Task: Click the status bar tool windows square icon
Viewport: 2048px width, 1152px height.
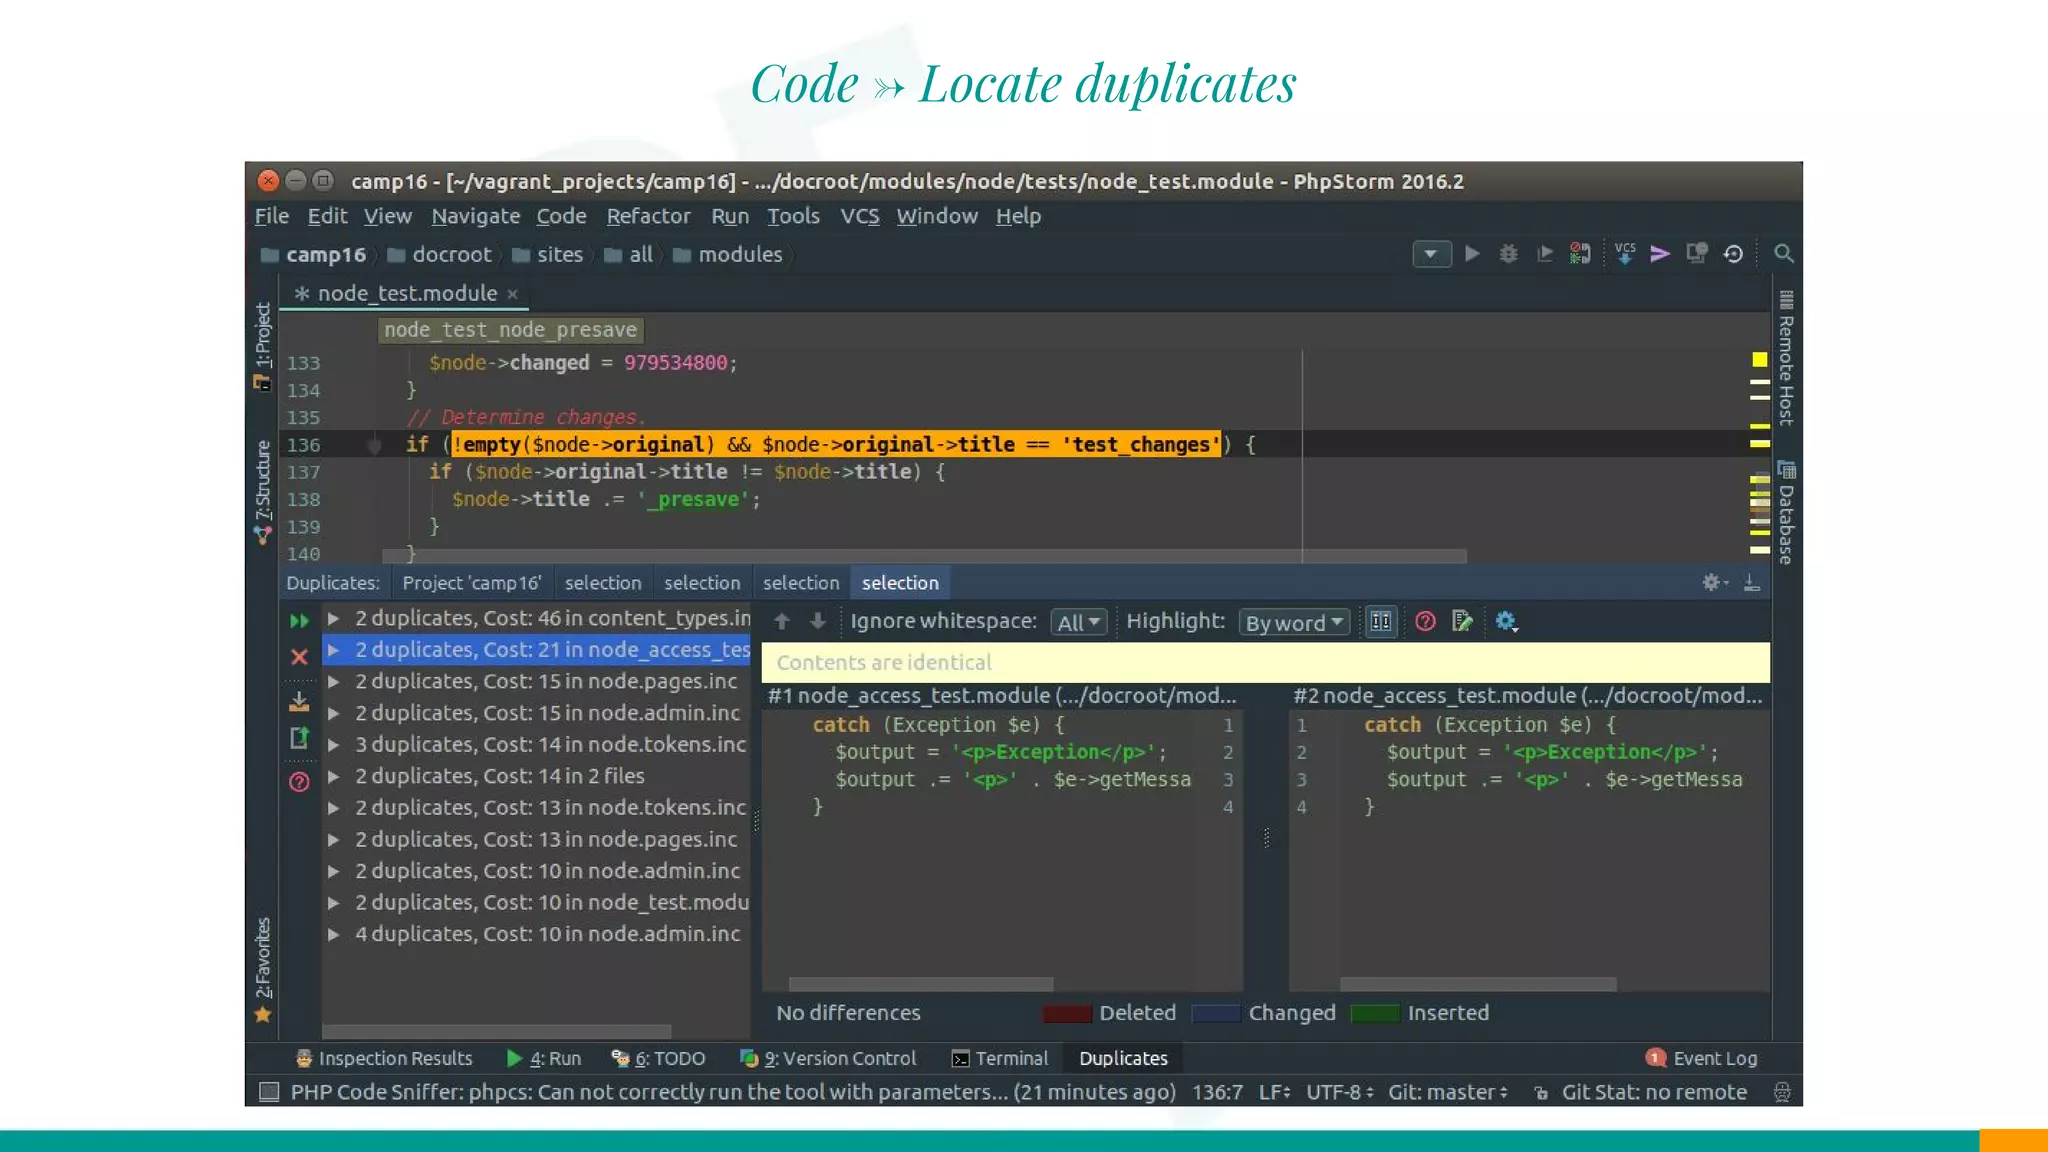Action: click(269, 1092)
